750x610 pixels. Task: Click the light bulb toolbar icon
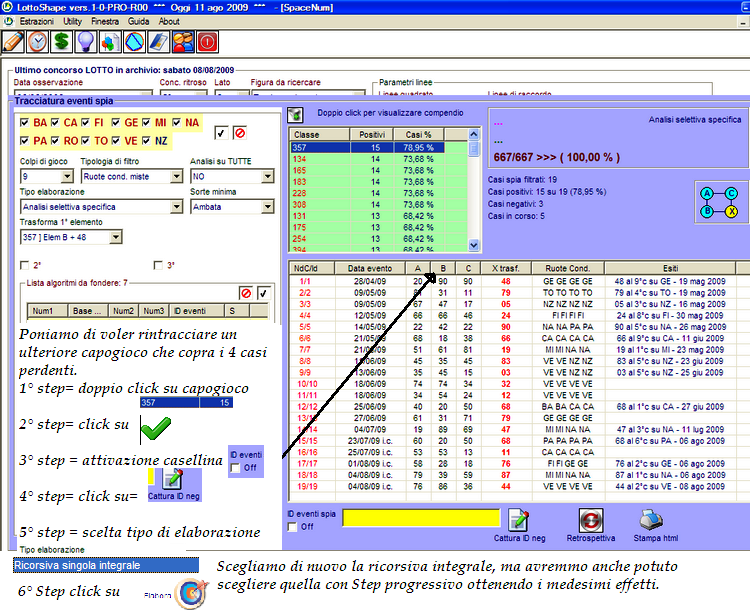point(86,42)
